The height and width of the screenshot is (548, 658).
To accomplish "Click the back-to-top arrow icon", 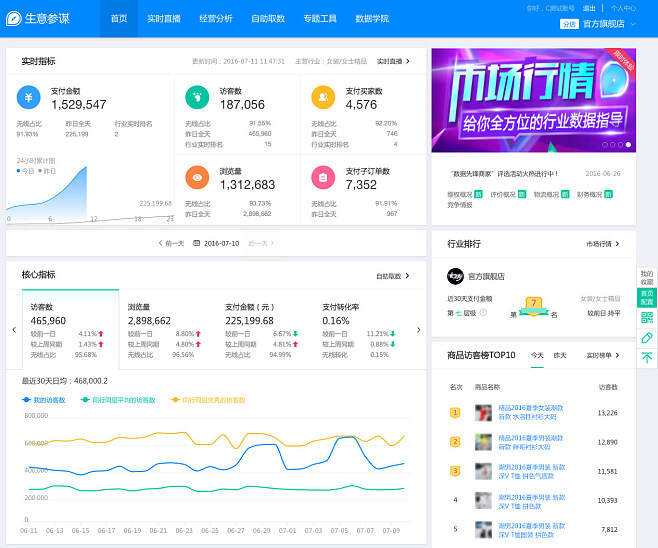I will (x=646, y=358).
